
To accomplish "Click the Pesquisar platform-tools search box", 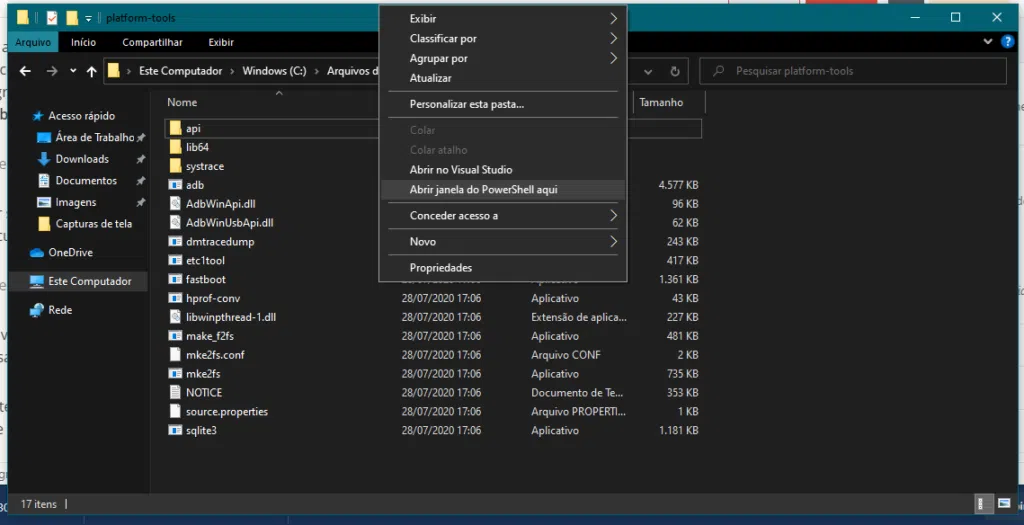I will pos(853,71).
